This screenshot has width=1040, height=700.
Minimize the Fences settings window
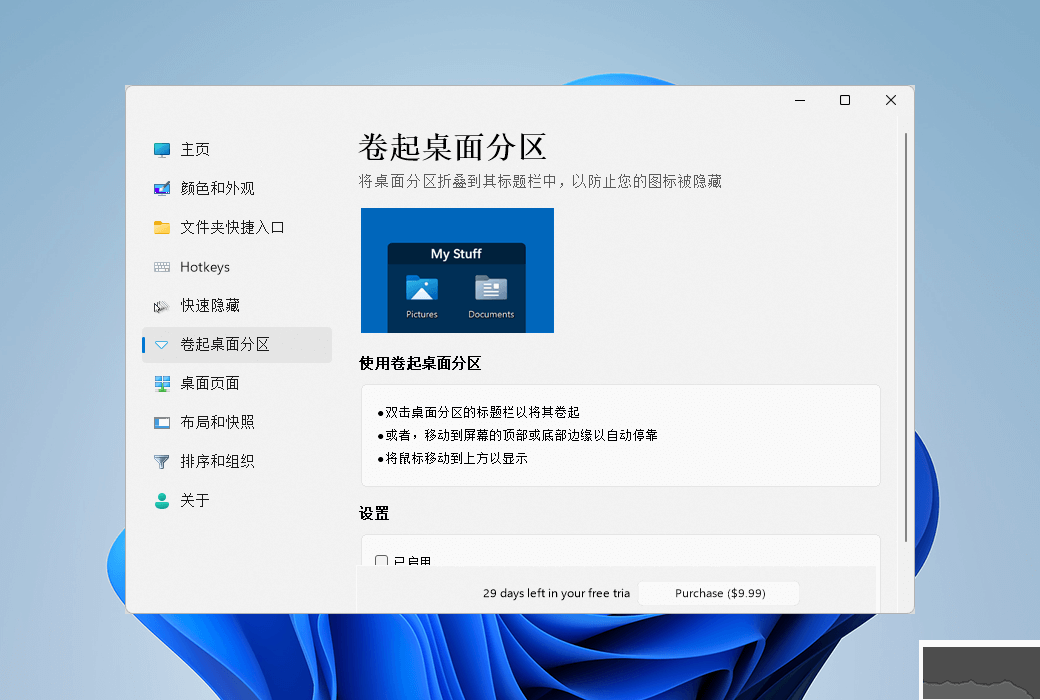800,100
